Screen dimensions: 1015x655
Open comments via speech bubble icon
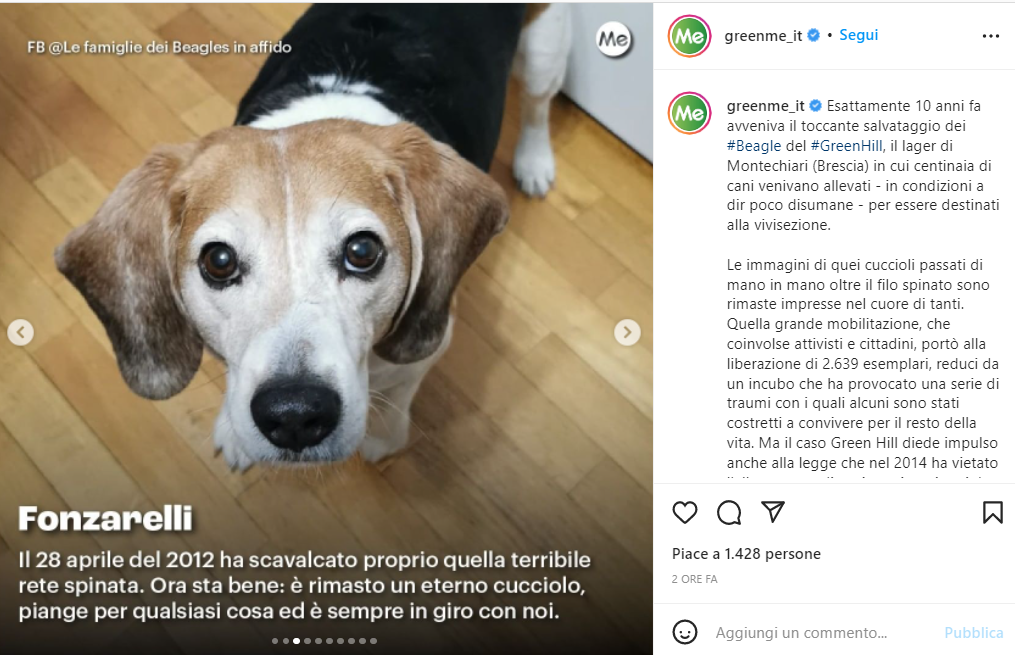[x=729, y=513]
